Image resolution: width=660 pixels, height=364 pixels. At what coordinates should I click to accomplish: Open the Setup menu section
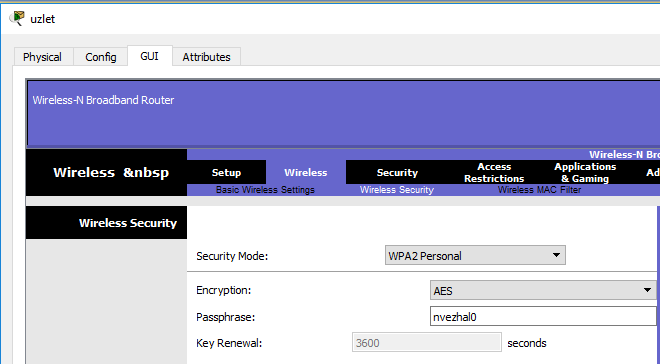(226, 173)
